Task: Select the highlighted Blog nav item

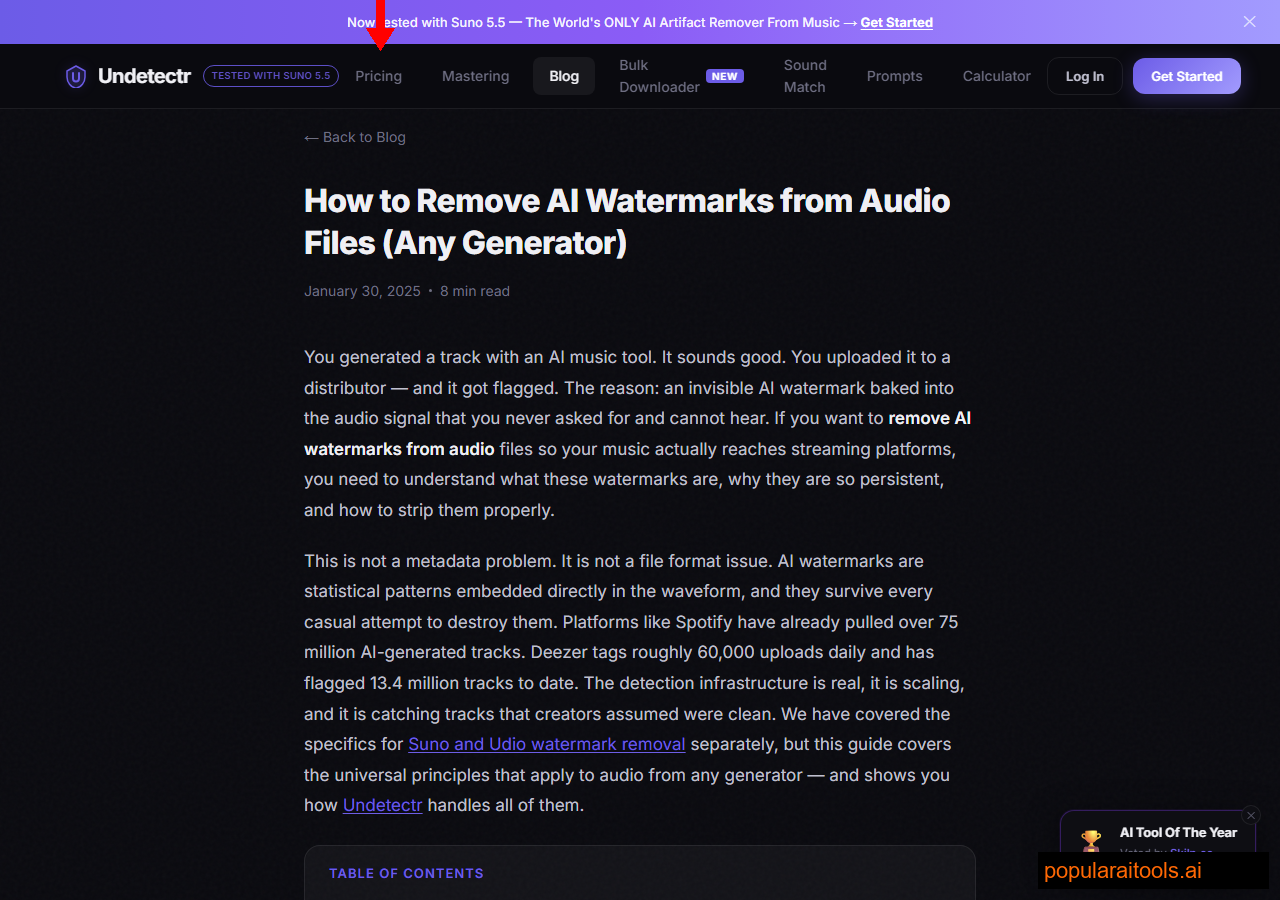Action: pos(563,75)
